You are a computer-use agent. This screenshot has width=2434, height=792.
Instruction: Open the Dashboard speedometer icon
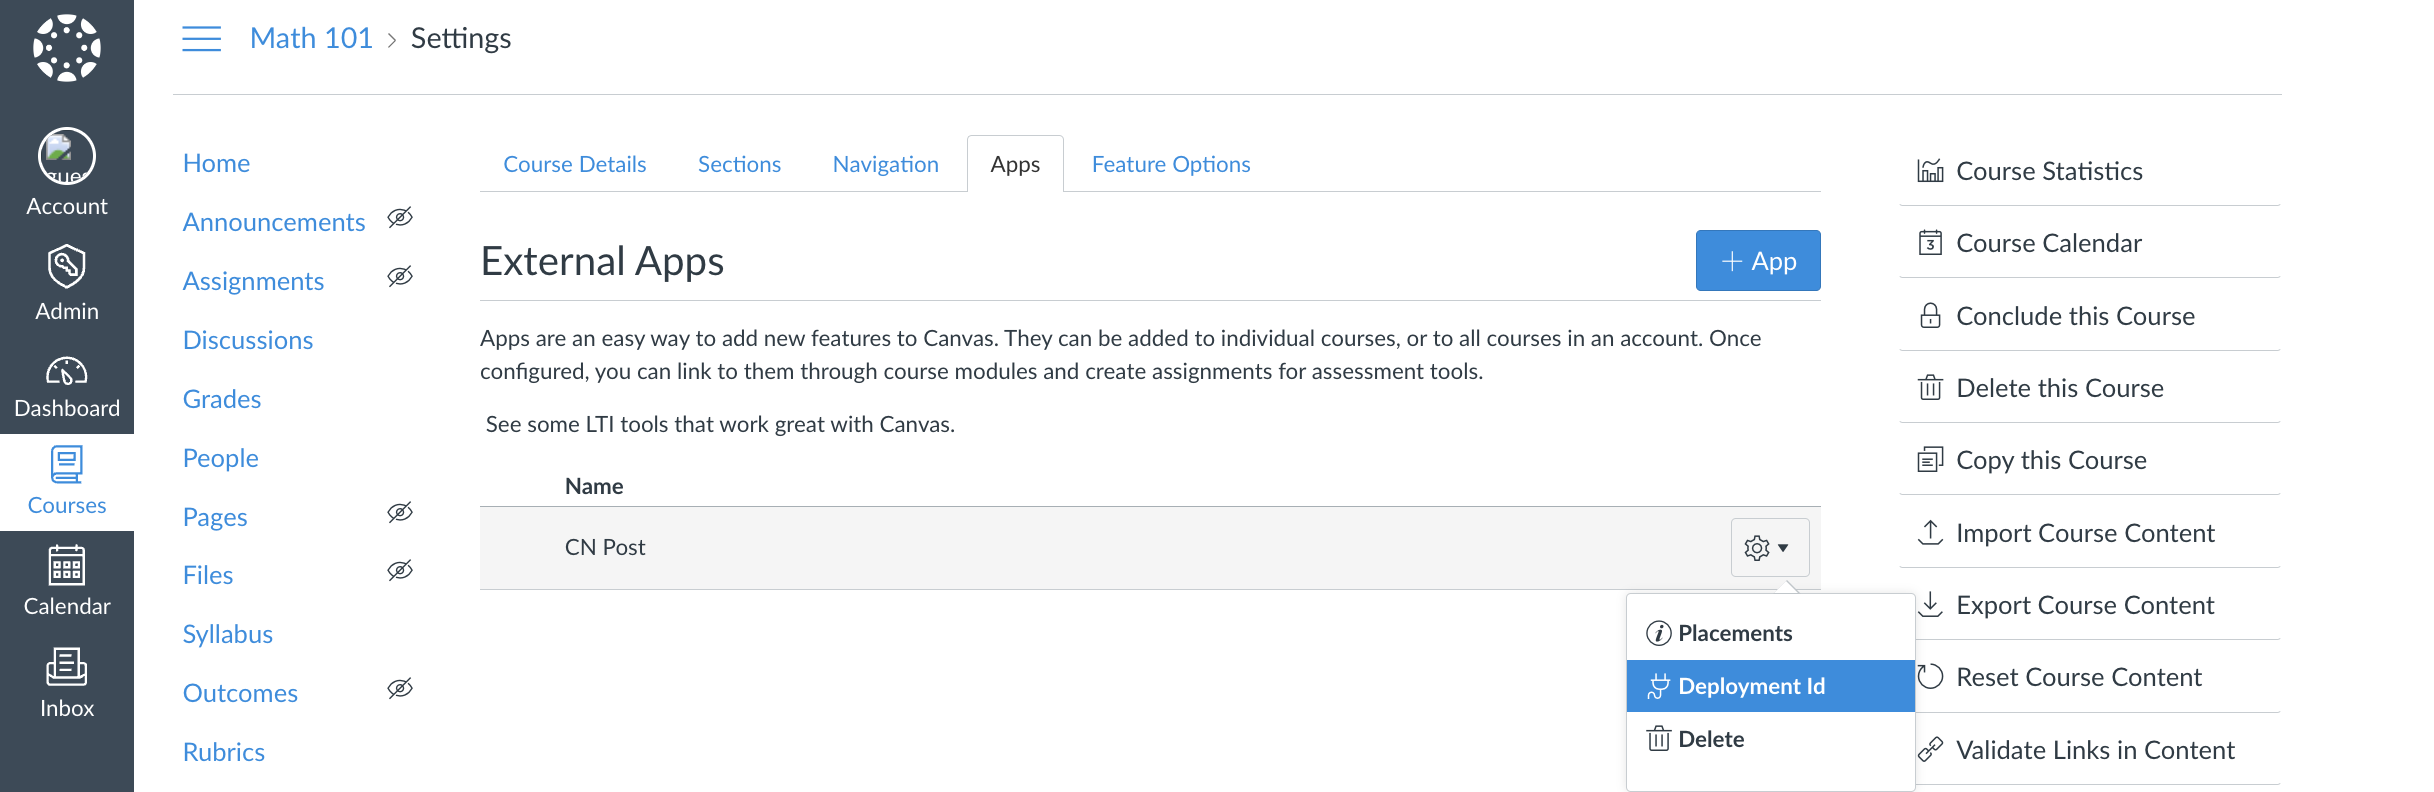(x=66, y=372)
